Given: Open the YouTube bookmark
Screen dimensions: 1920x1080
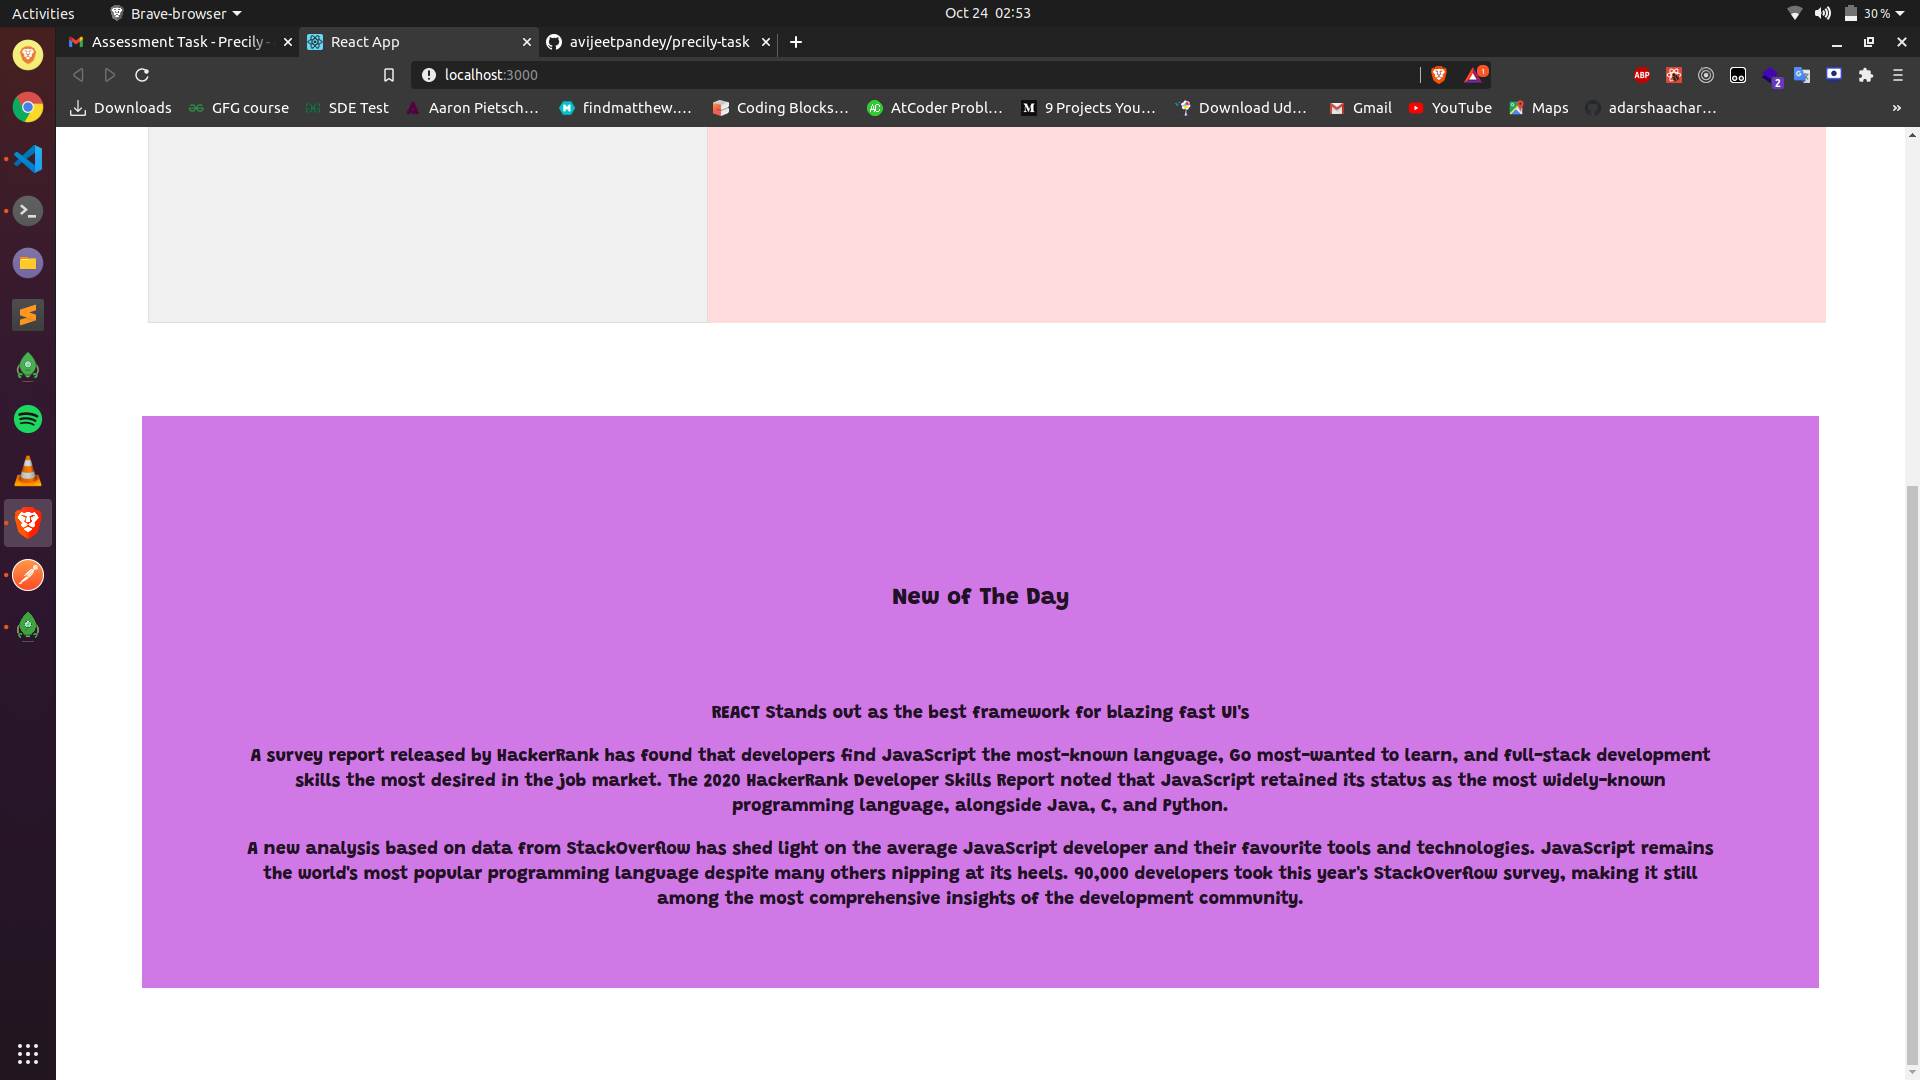Looking at the screenshot, I should (x=1450, y=108).
